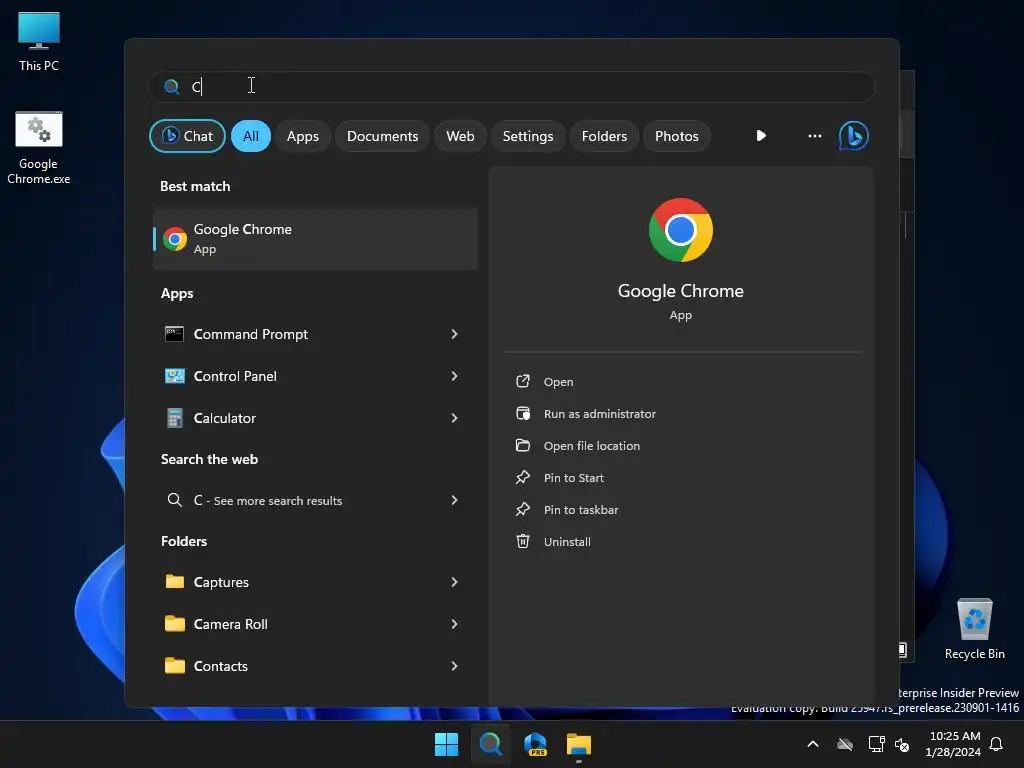Click the large Chrome logo in preview pane
The height and width of the screenshot is (768, 1024).
(680, 230)
